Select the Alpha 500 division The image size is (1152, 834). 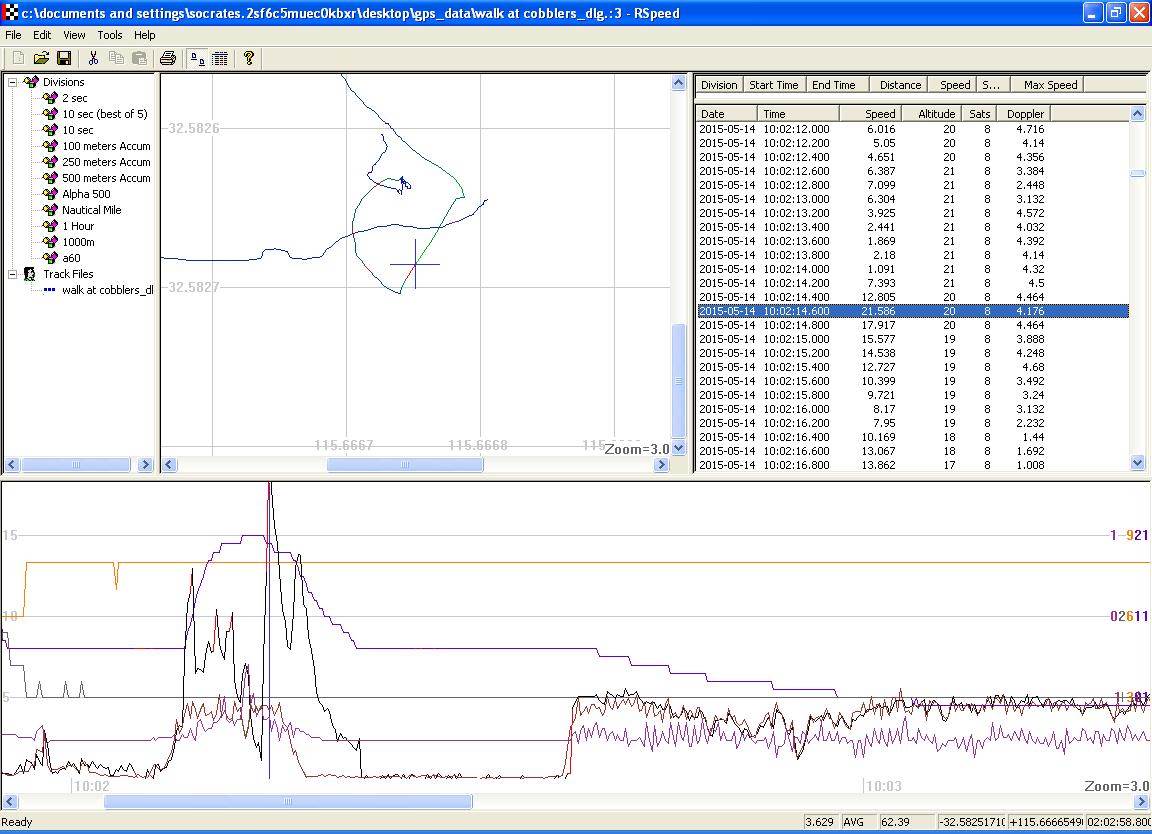(x=86, y=194)
